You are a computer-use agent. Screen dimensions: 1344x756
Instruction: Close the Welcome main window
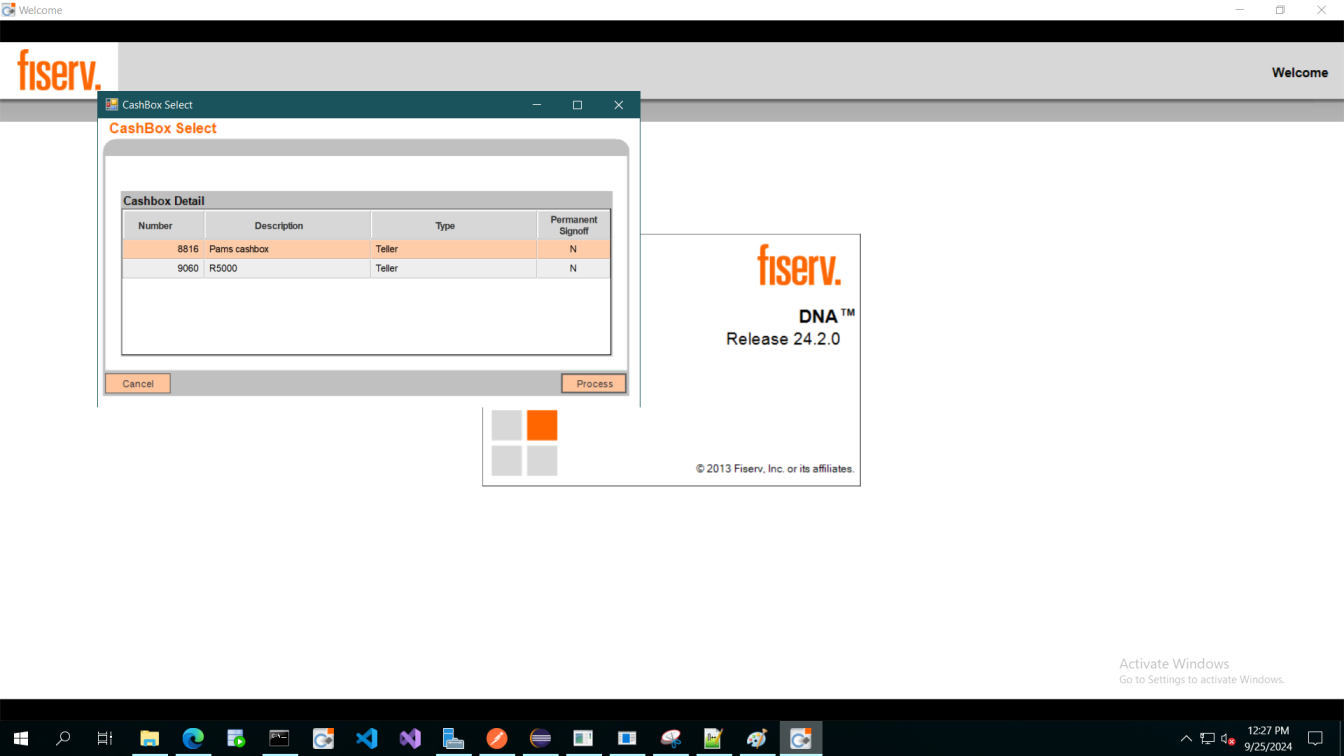[x=1321, y=10]
